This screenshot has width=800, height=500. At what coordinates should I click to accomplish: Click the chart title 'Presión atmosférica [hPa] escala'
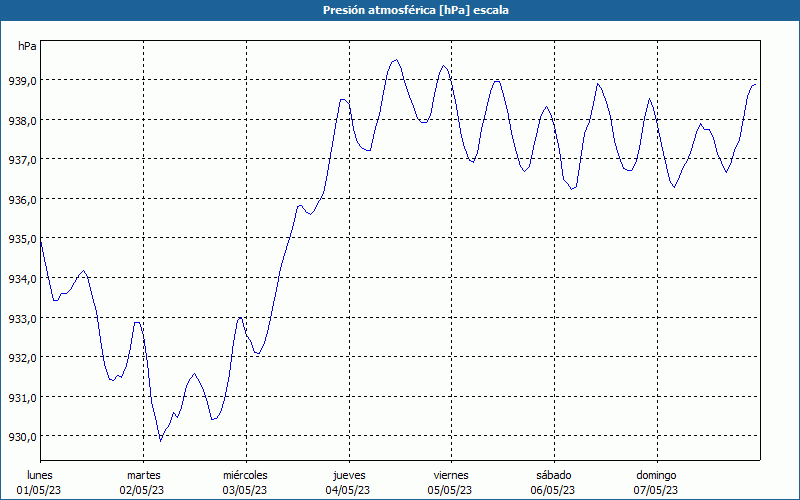click(x=415, y=10)
